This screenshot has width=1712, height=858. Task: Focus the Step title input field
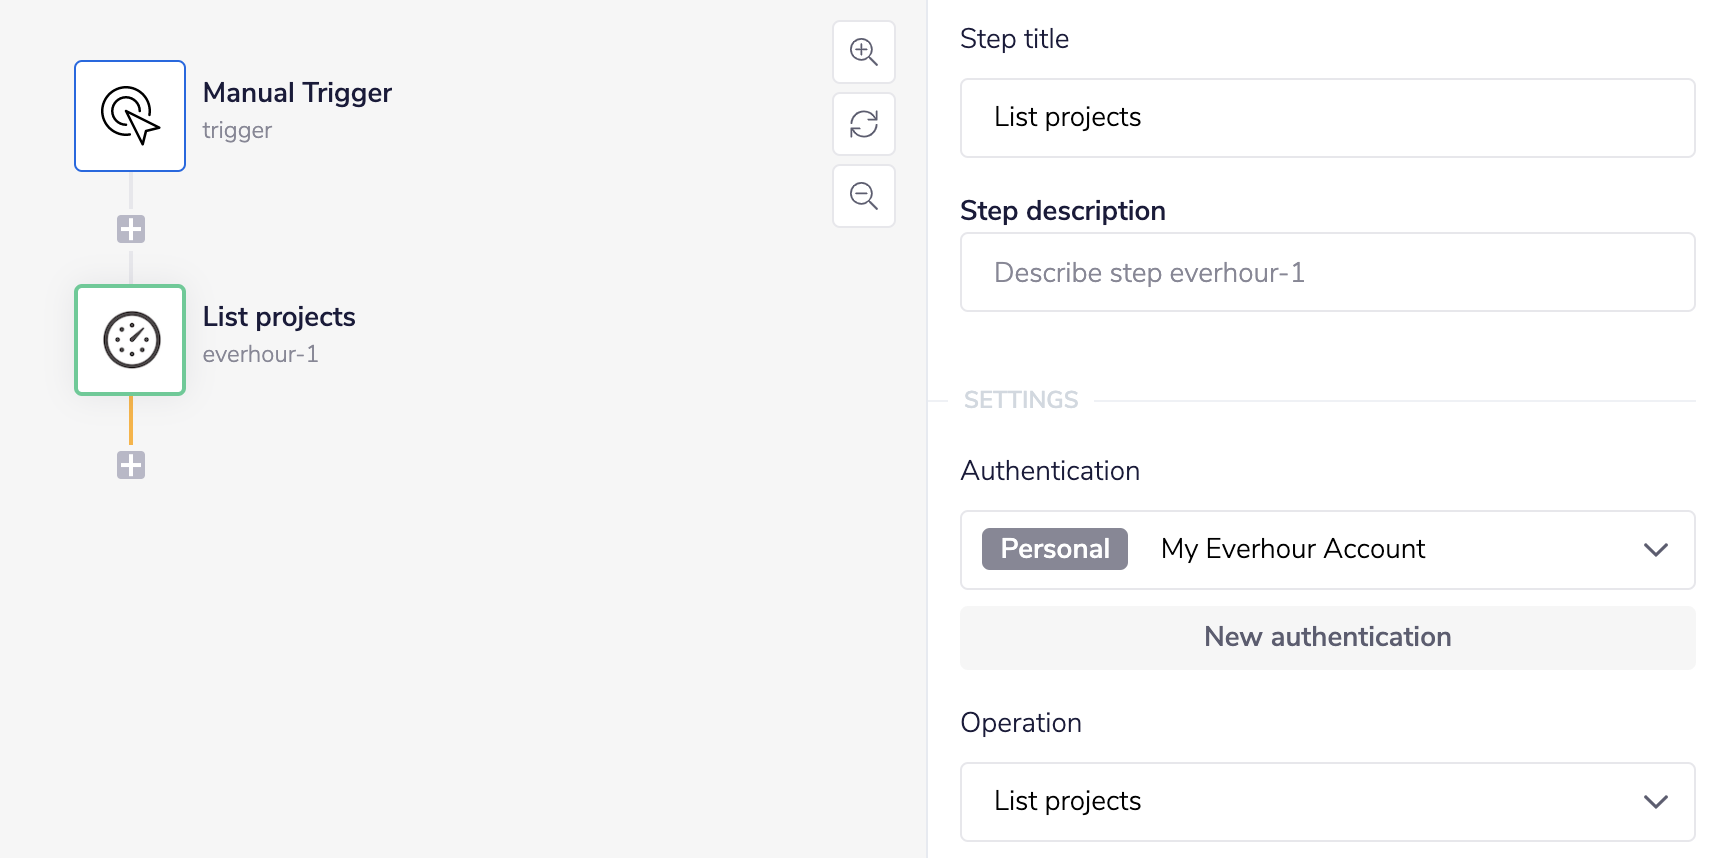pos(1327,118)
